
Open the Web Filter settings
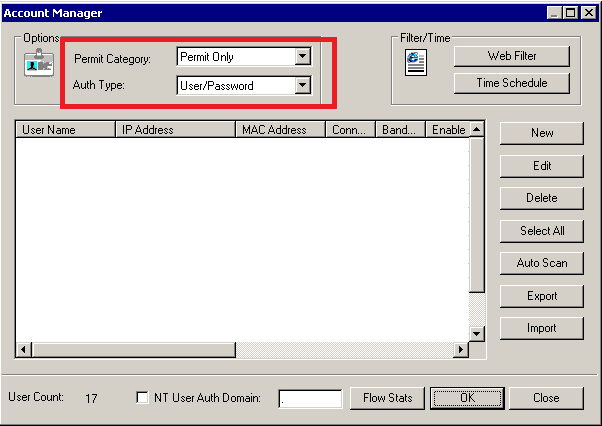tap(513, 56)
